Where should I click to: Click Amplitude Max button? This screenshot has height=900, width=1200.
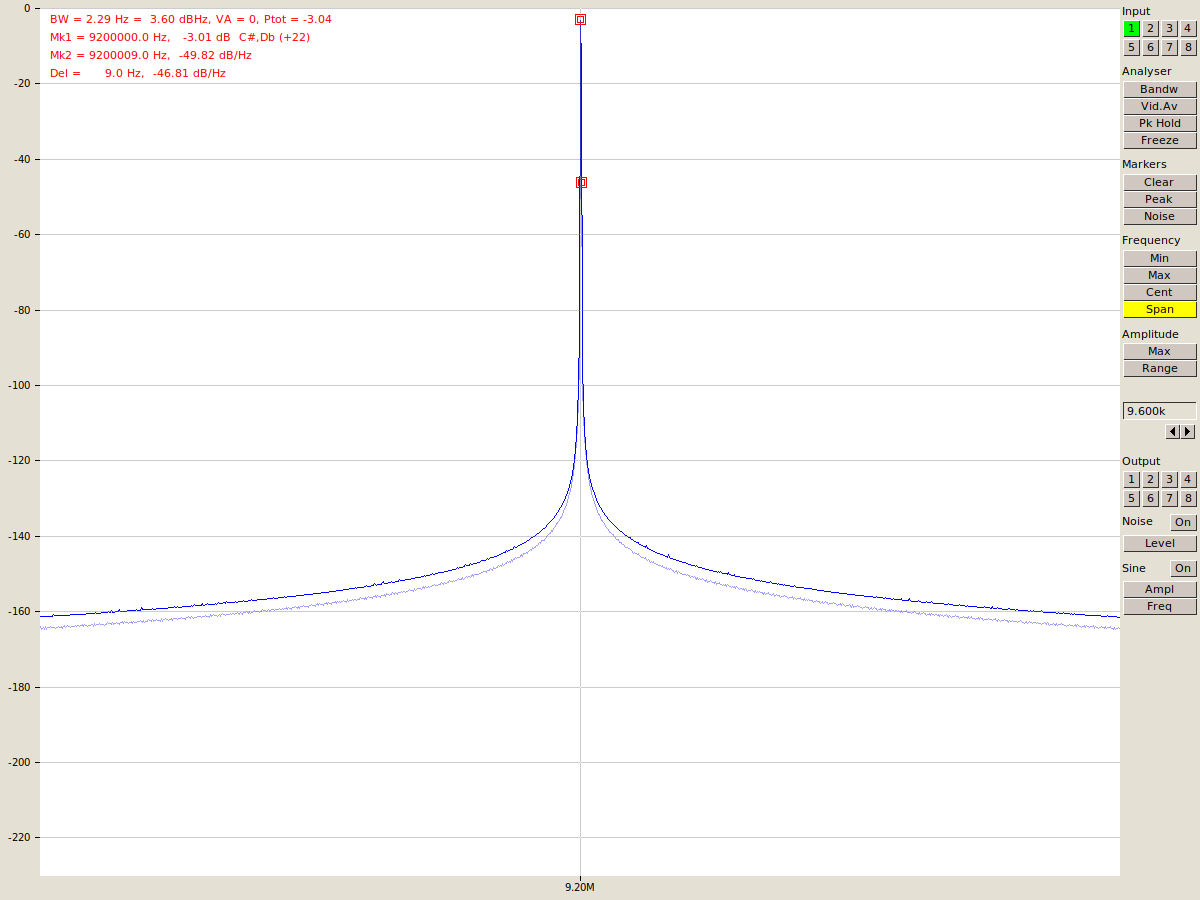tap(1159, 351)
